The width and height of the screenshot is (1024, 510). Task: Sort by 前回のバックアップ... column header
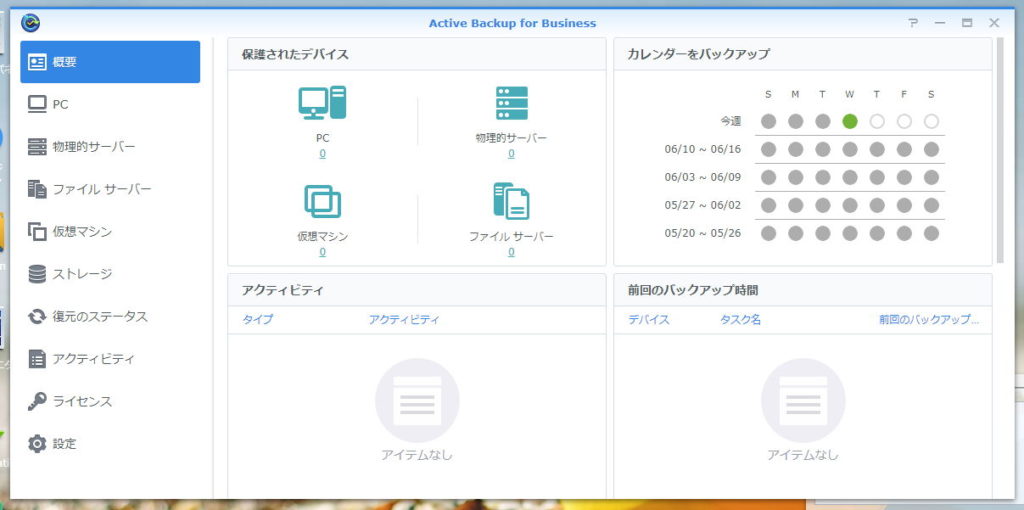point(929,320)
